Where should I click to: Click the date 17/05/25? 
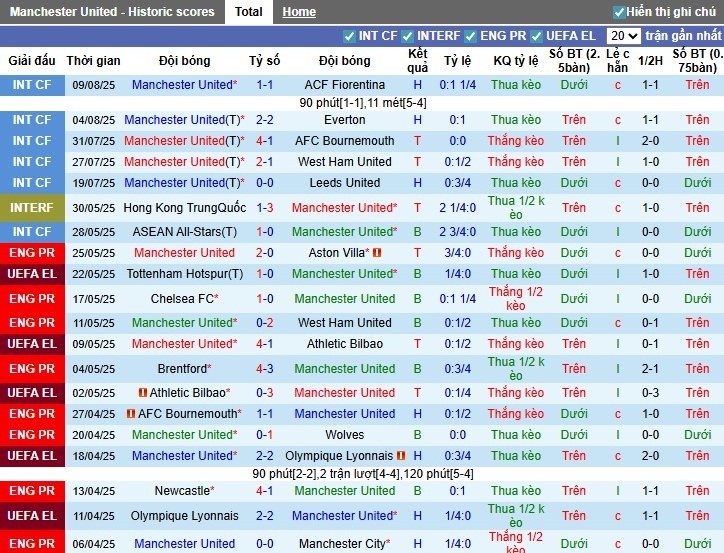pos(94,299)
